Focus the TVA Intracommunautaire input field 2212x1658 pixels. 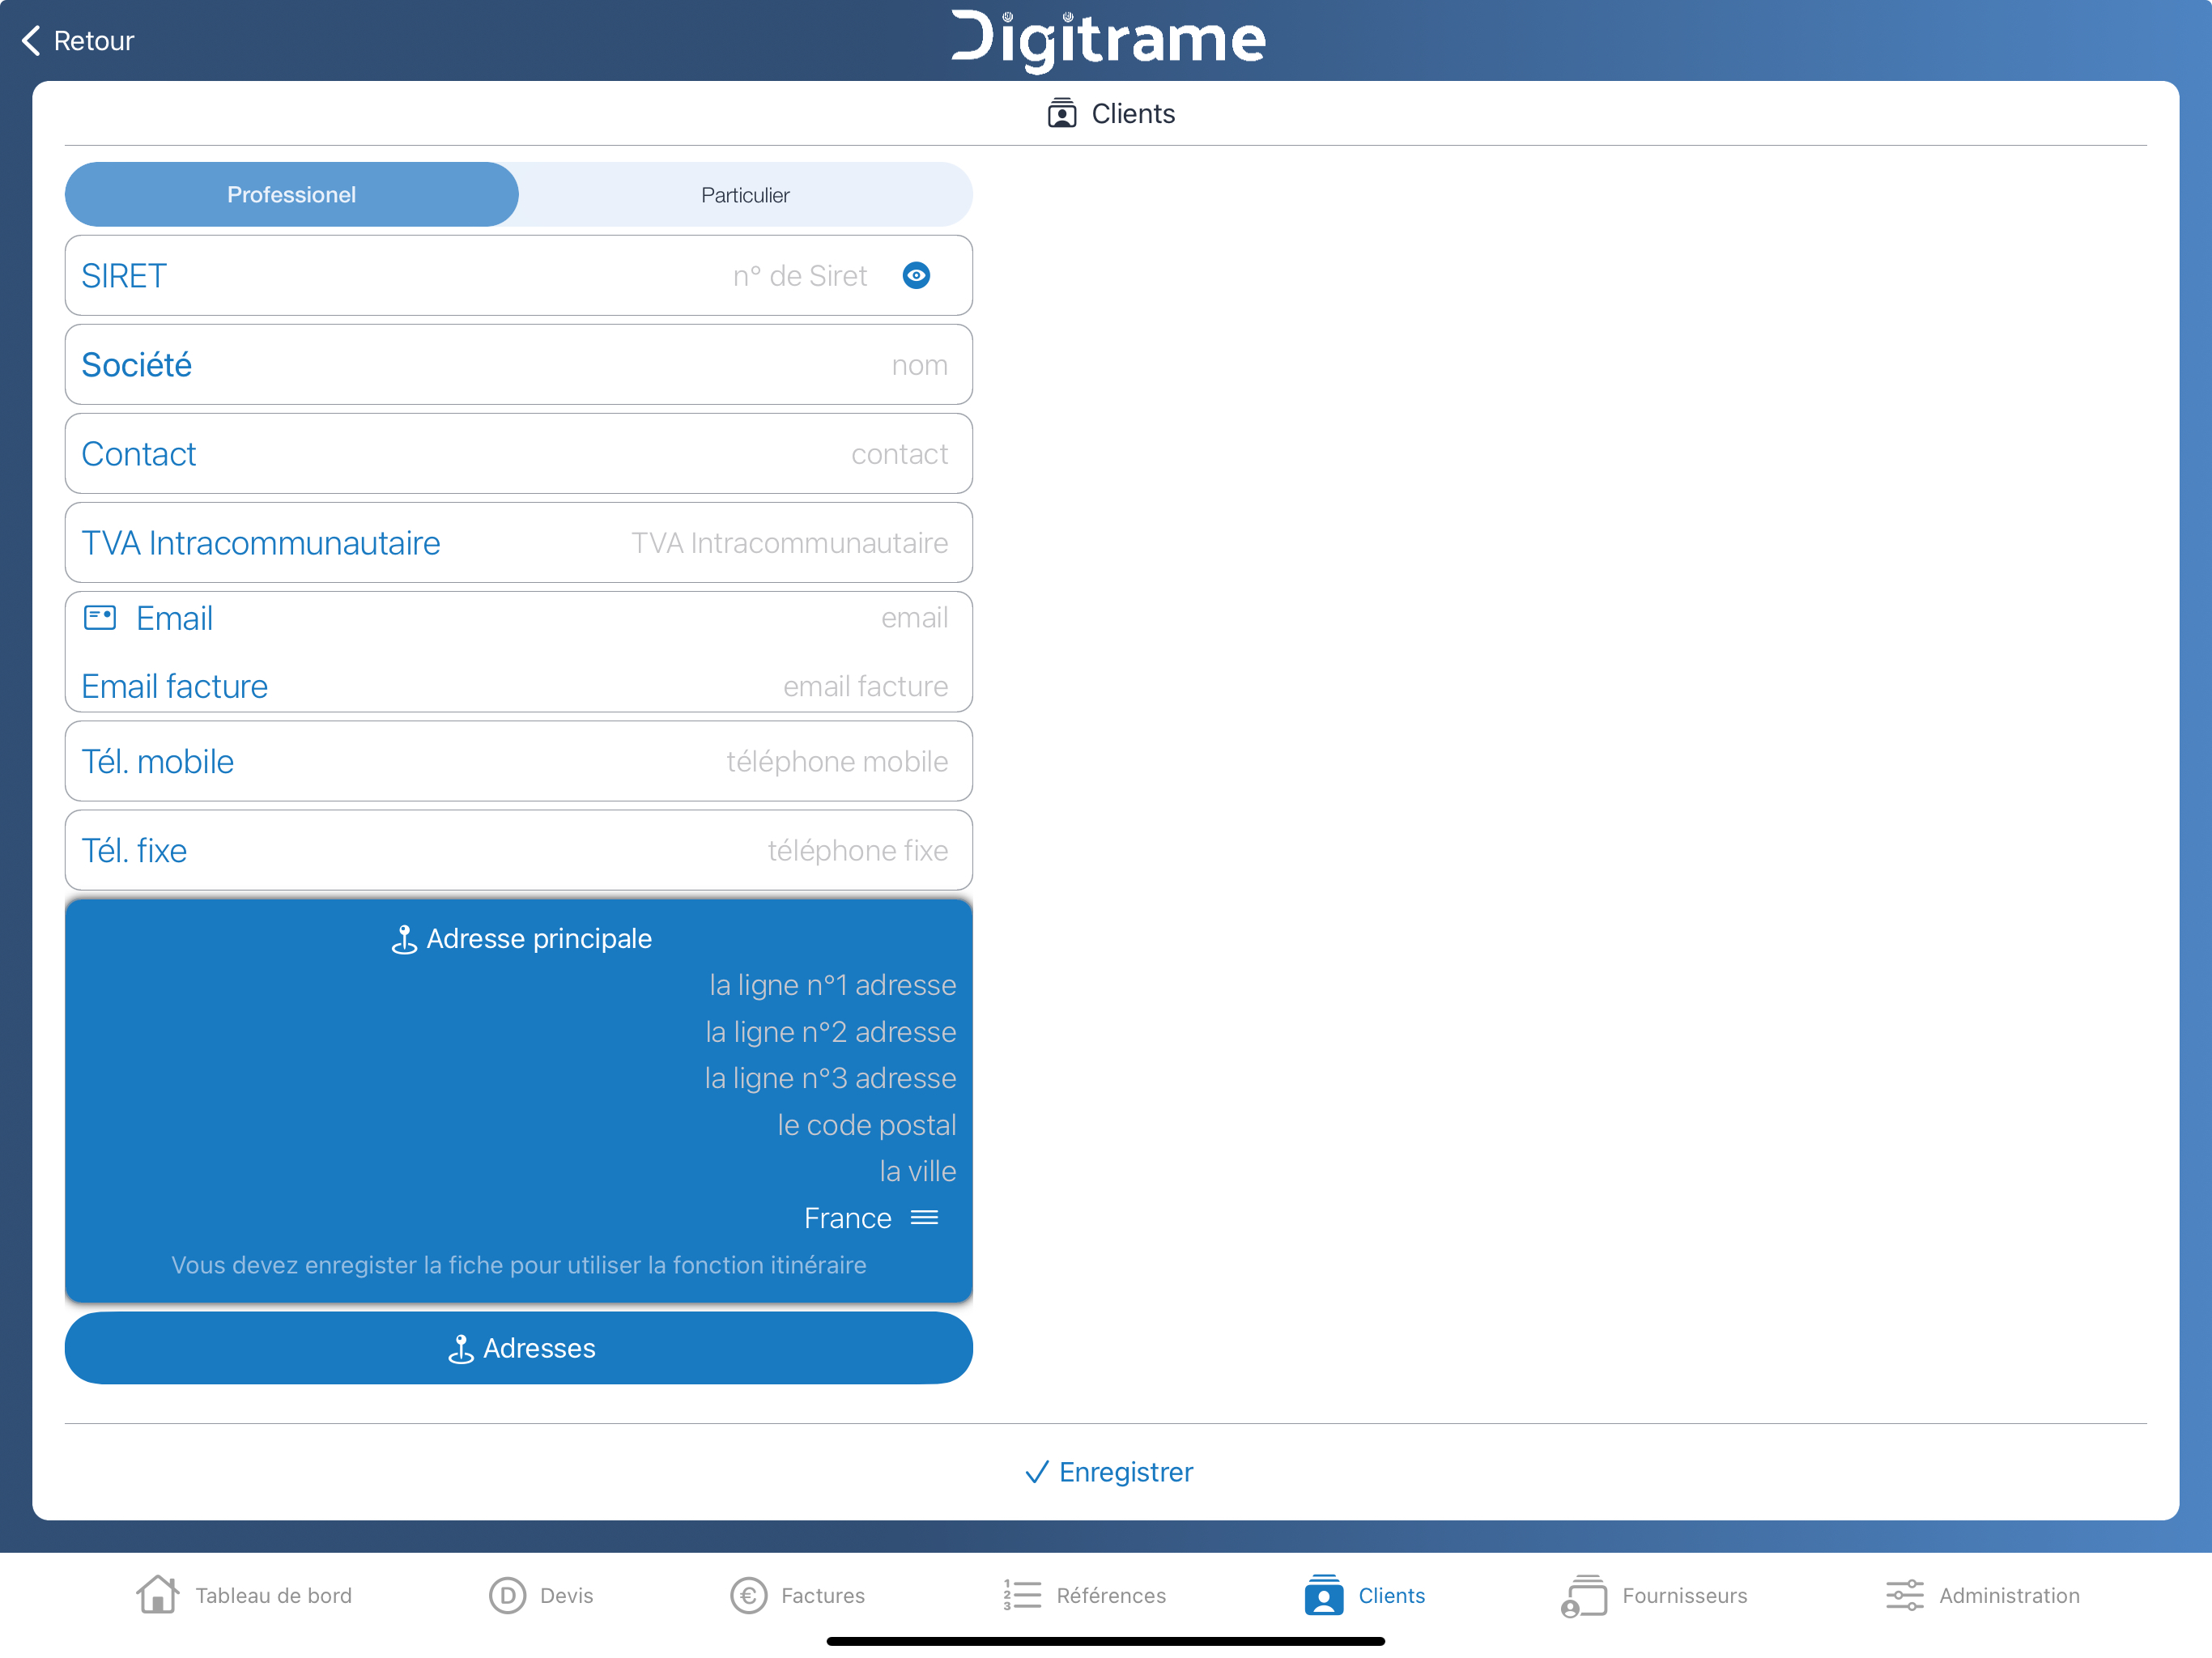coord(518,542)
